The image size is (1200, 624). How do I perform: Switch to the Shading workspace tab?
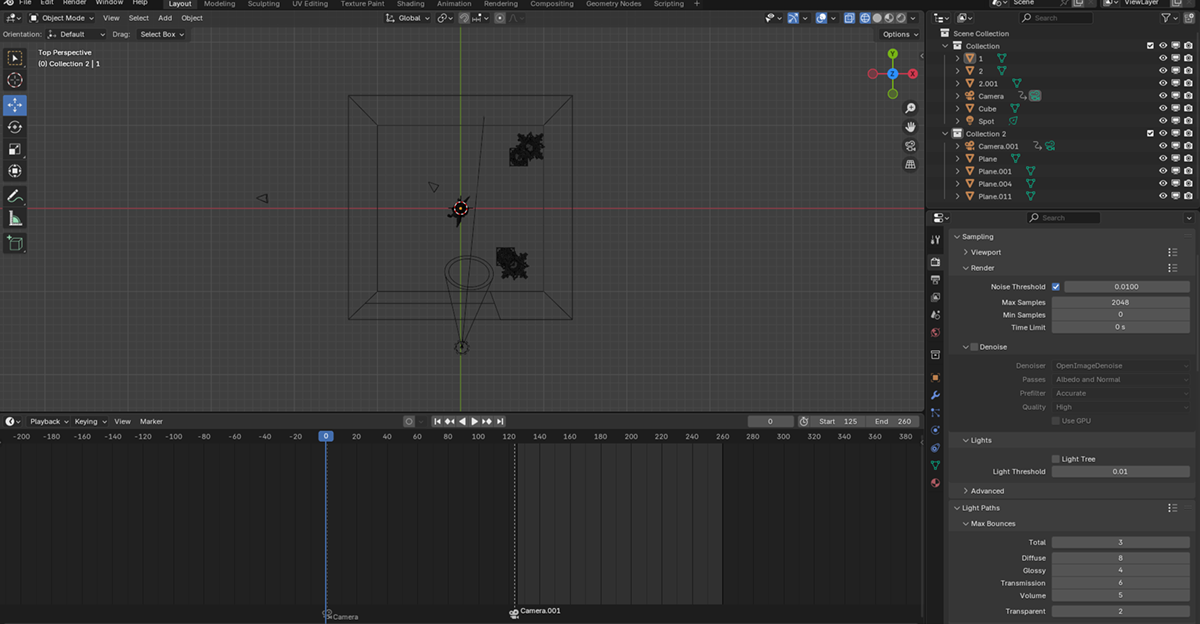pyautogui.click(x=410, y=4)
